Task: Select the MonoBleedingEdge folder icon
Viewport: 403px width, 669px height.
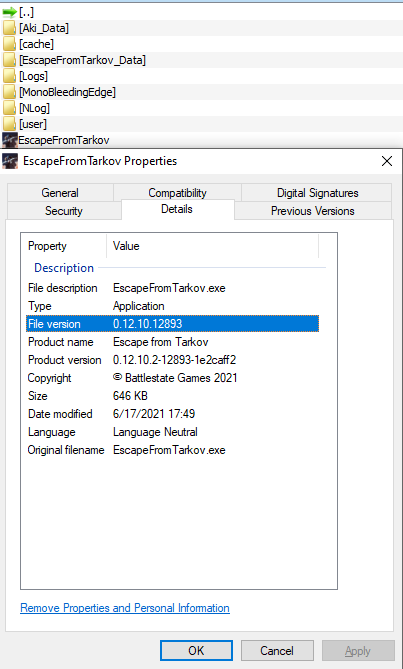Action: [9, 92]
